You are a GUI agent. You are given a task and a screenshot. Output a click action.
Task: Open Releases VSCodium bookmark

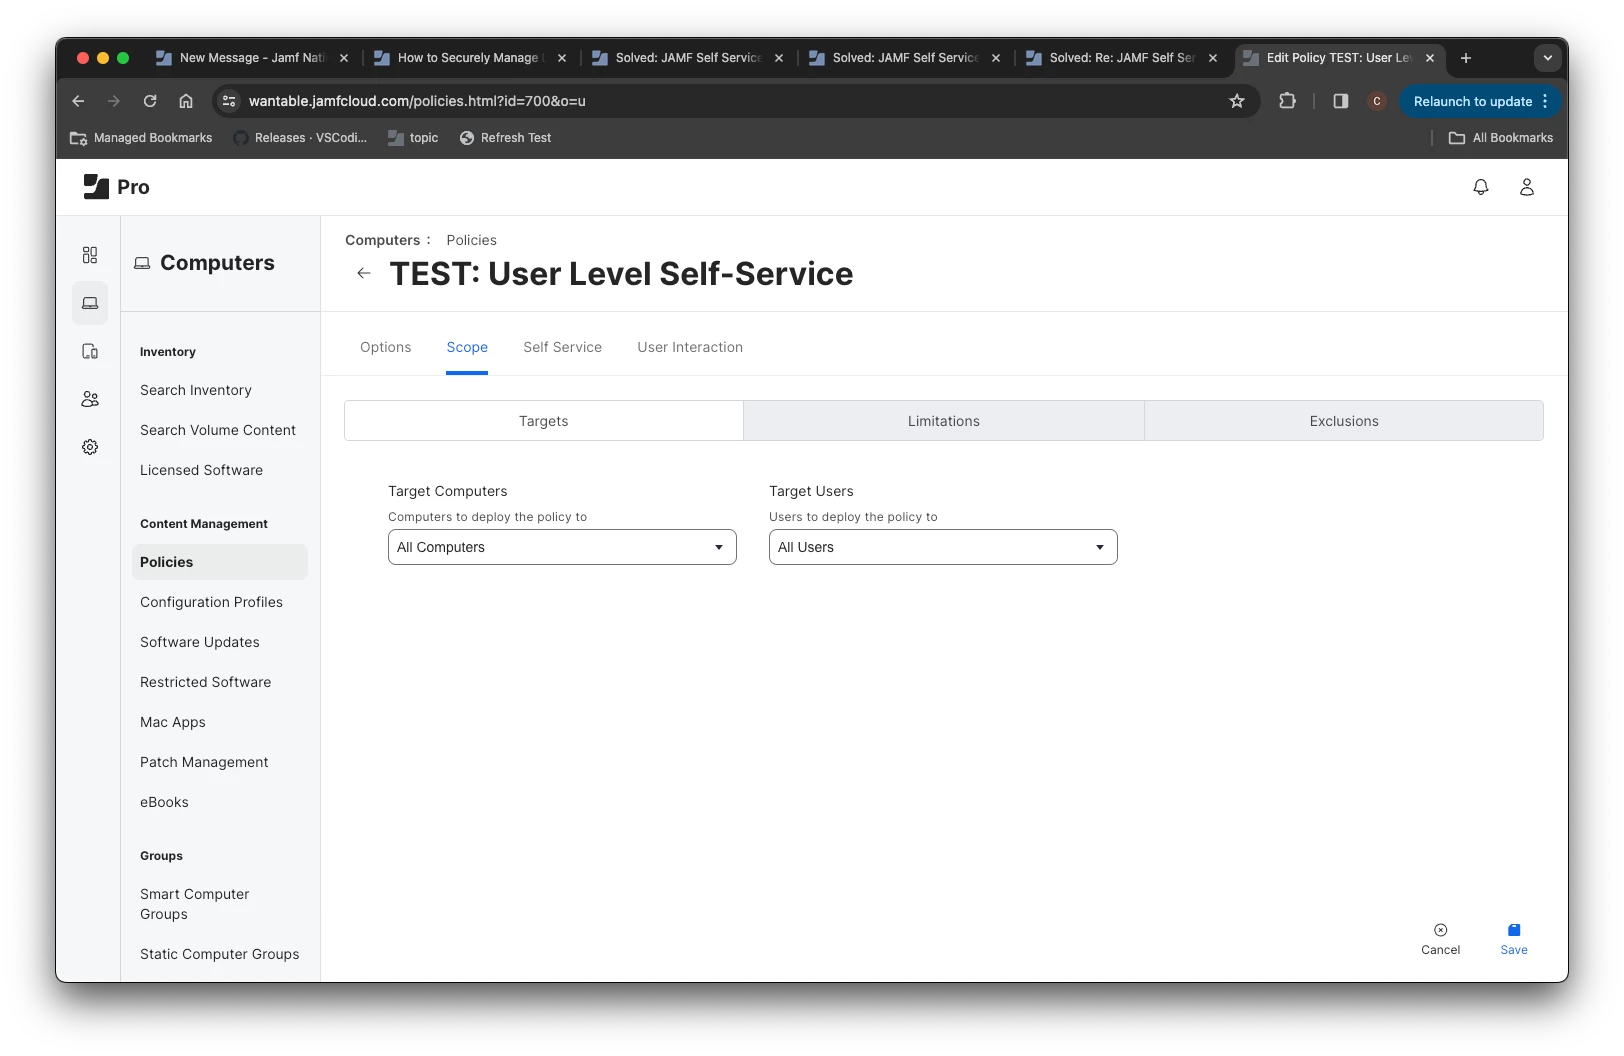300,138
